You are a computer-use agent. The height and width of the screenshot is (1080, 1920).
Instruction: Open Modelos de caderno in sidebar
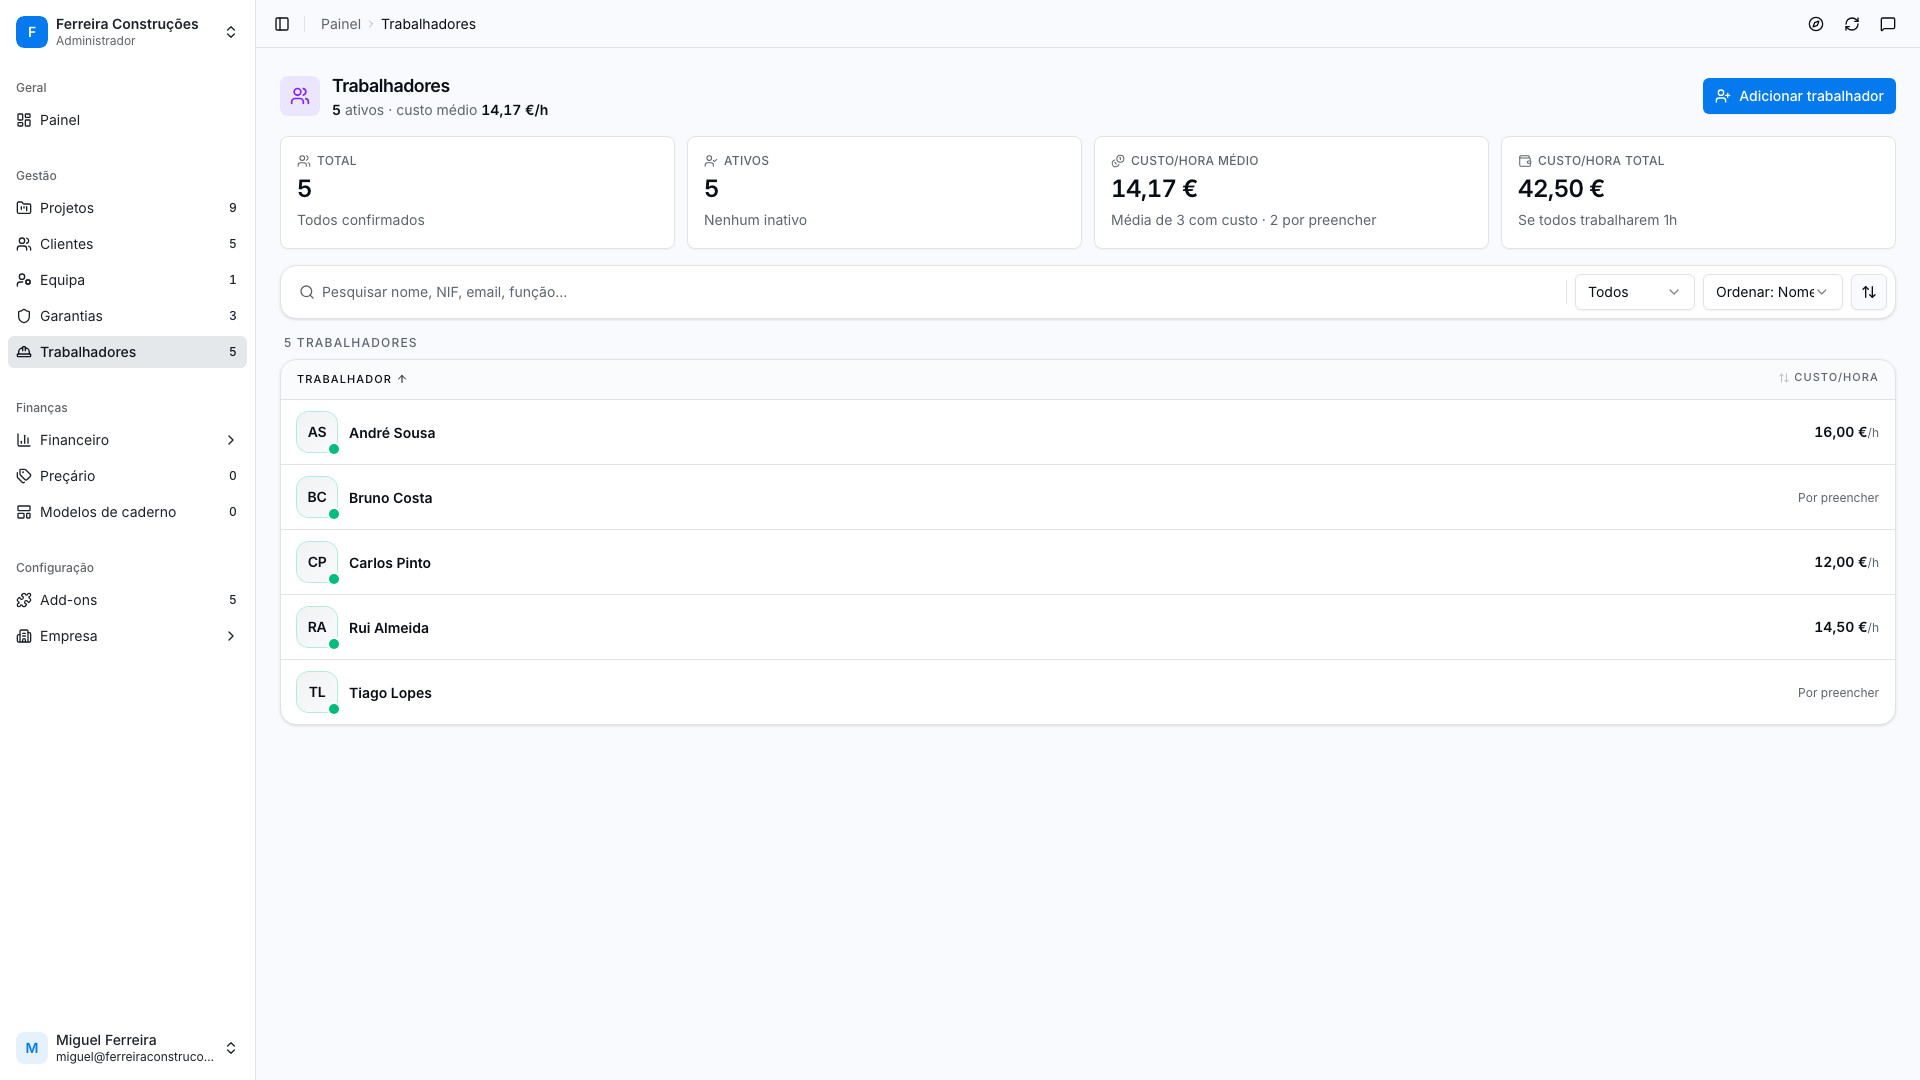point(127,512)
